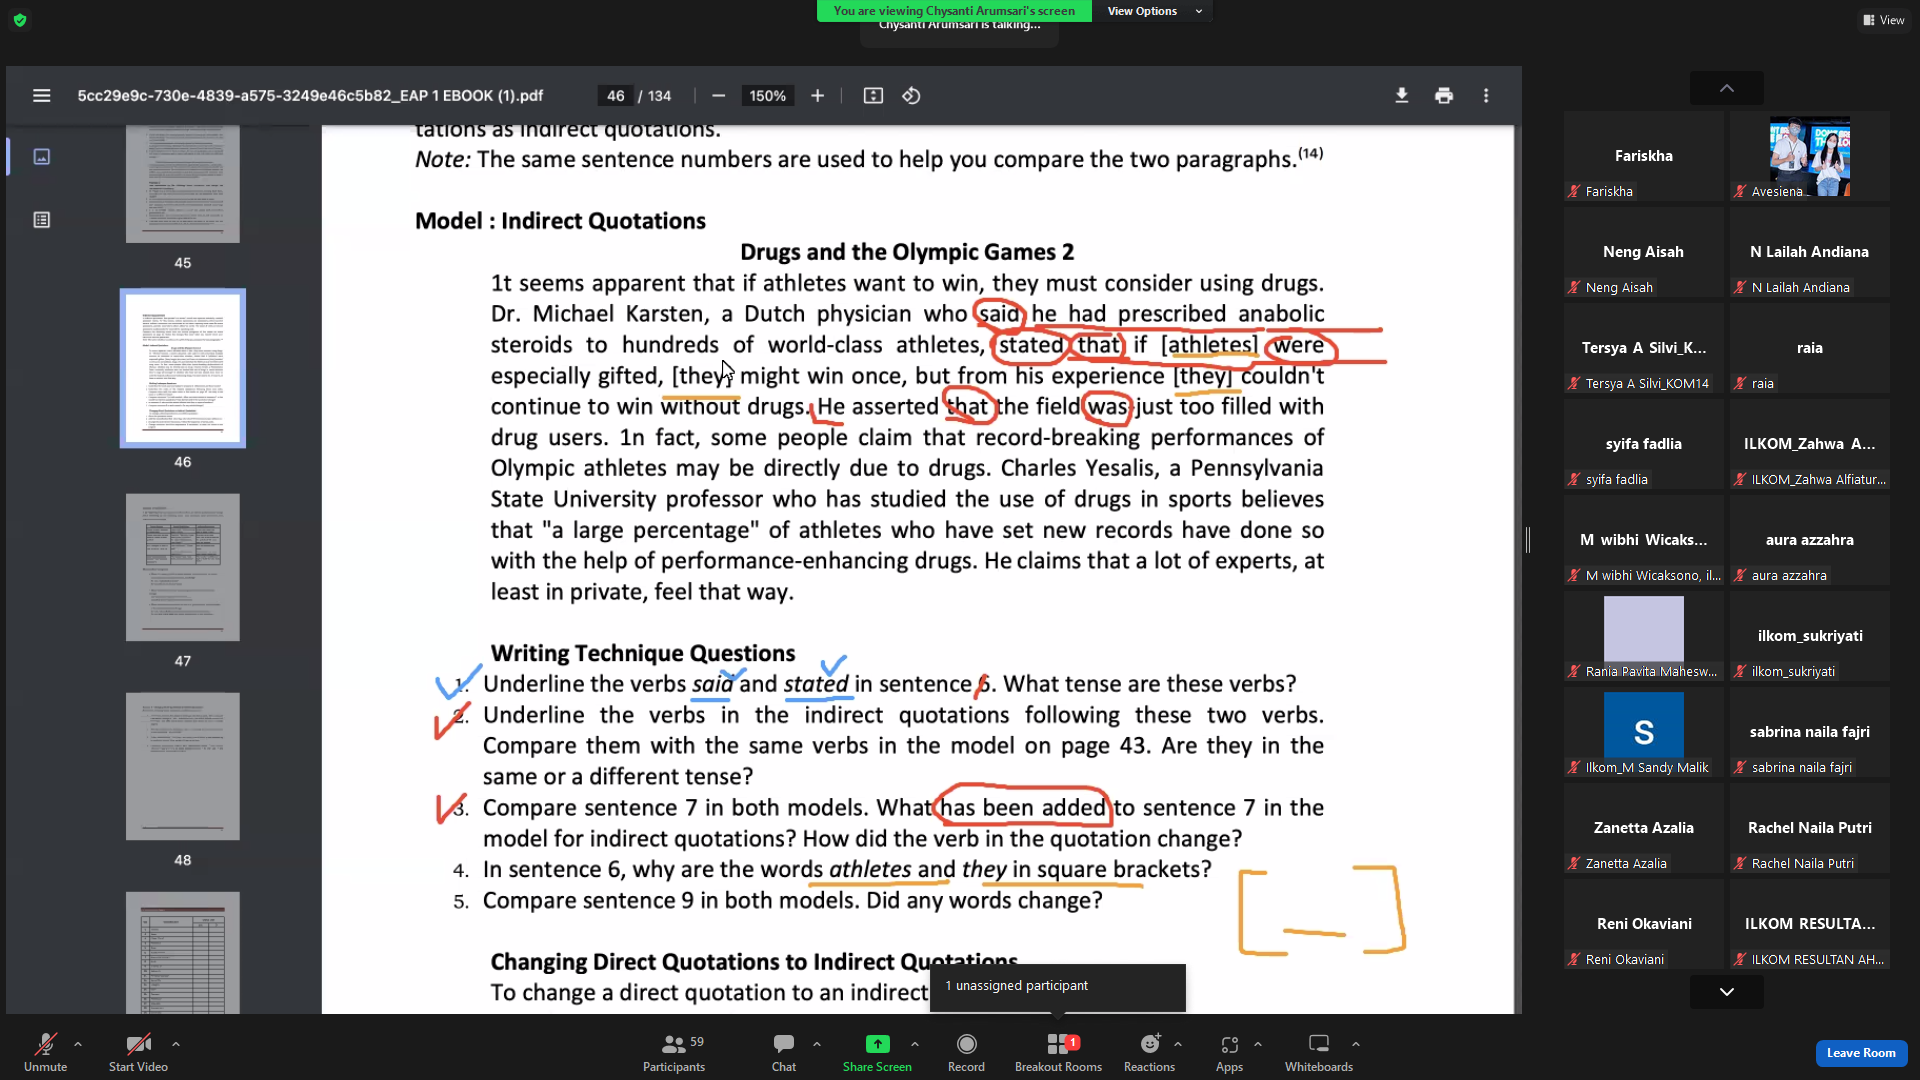Open the View Options dropdown
1920x1080 pixels.
point(1154,11)
